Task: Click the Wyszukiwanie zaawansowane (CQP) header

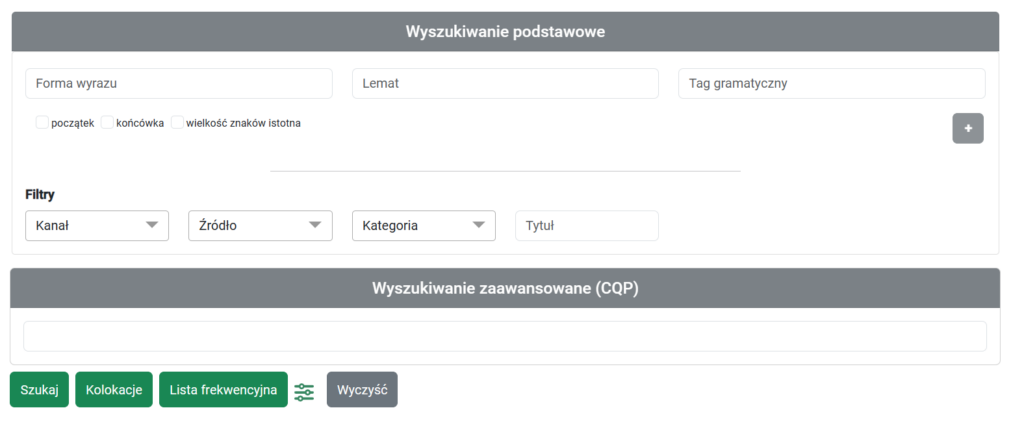Action: click(505, 288)
